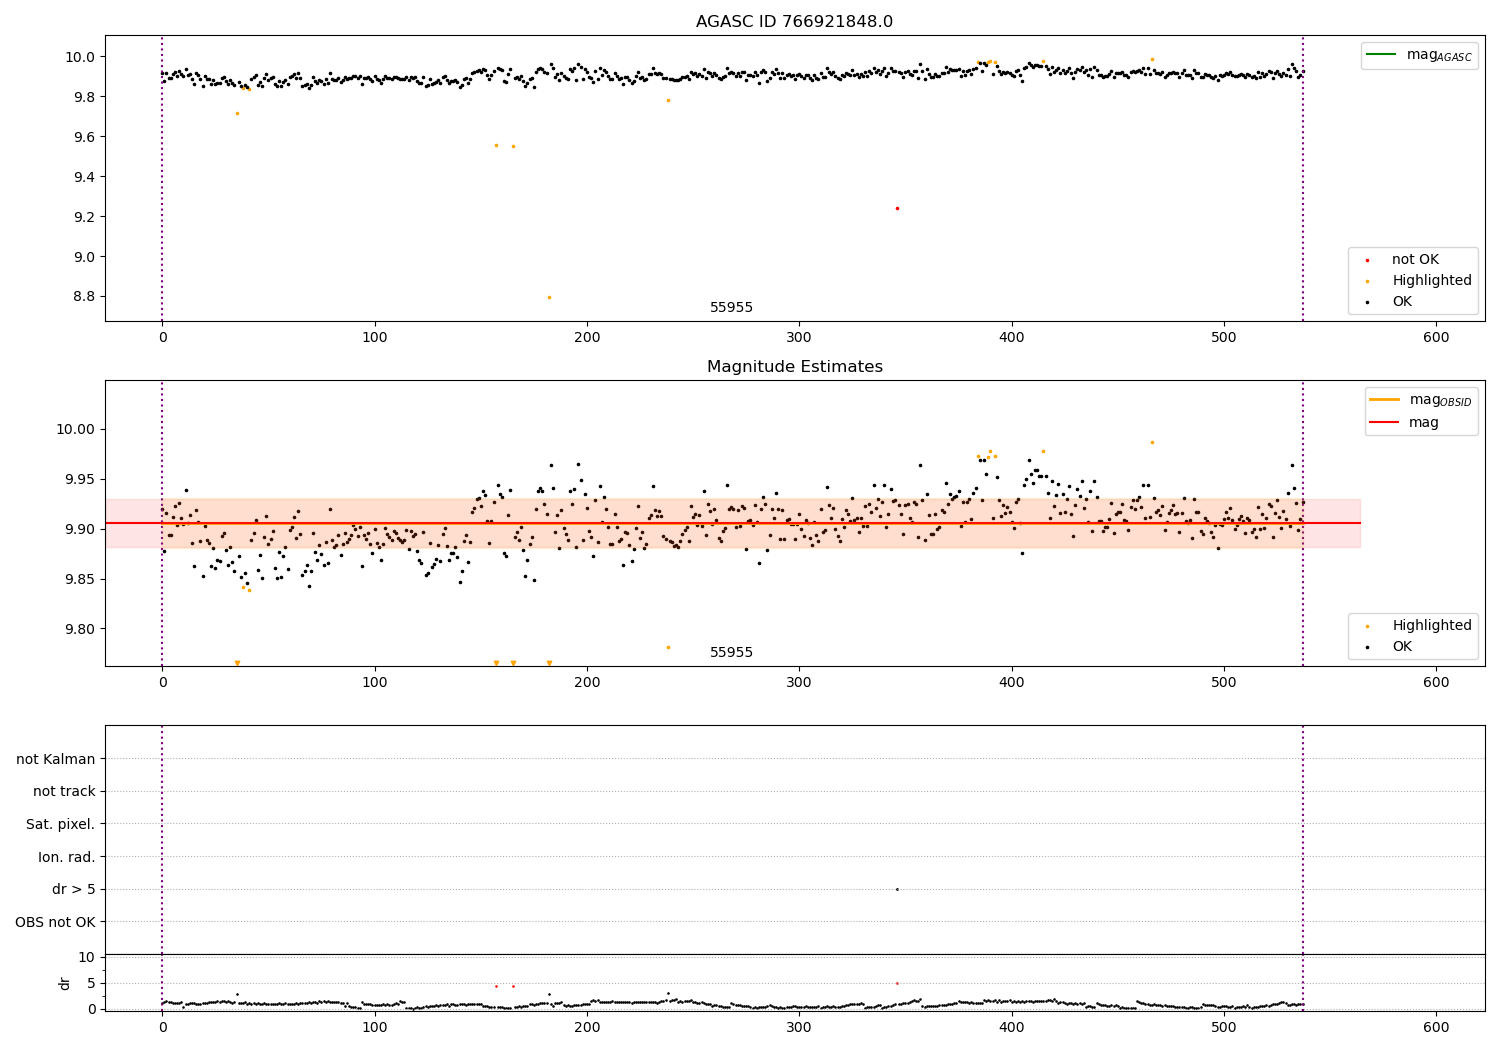Screen dimensions: 1500x1050
Task: Click y-axis tick '9.2' in top plot
Action: tap(84, 217)
